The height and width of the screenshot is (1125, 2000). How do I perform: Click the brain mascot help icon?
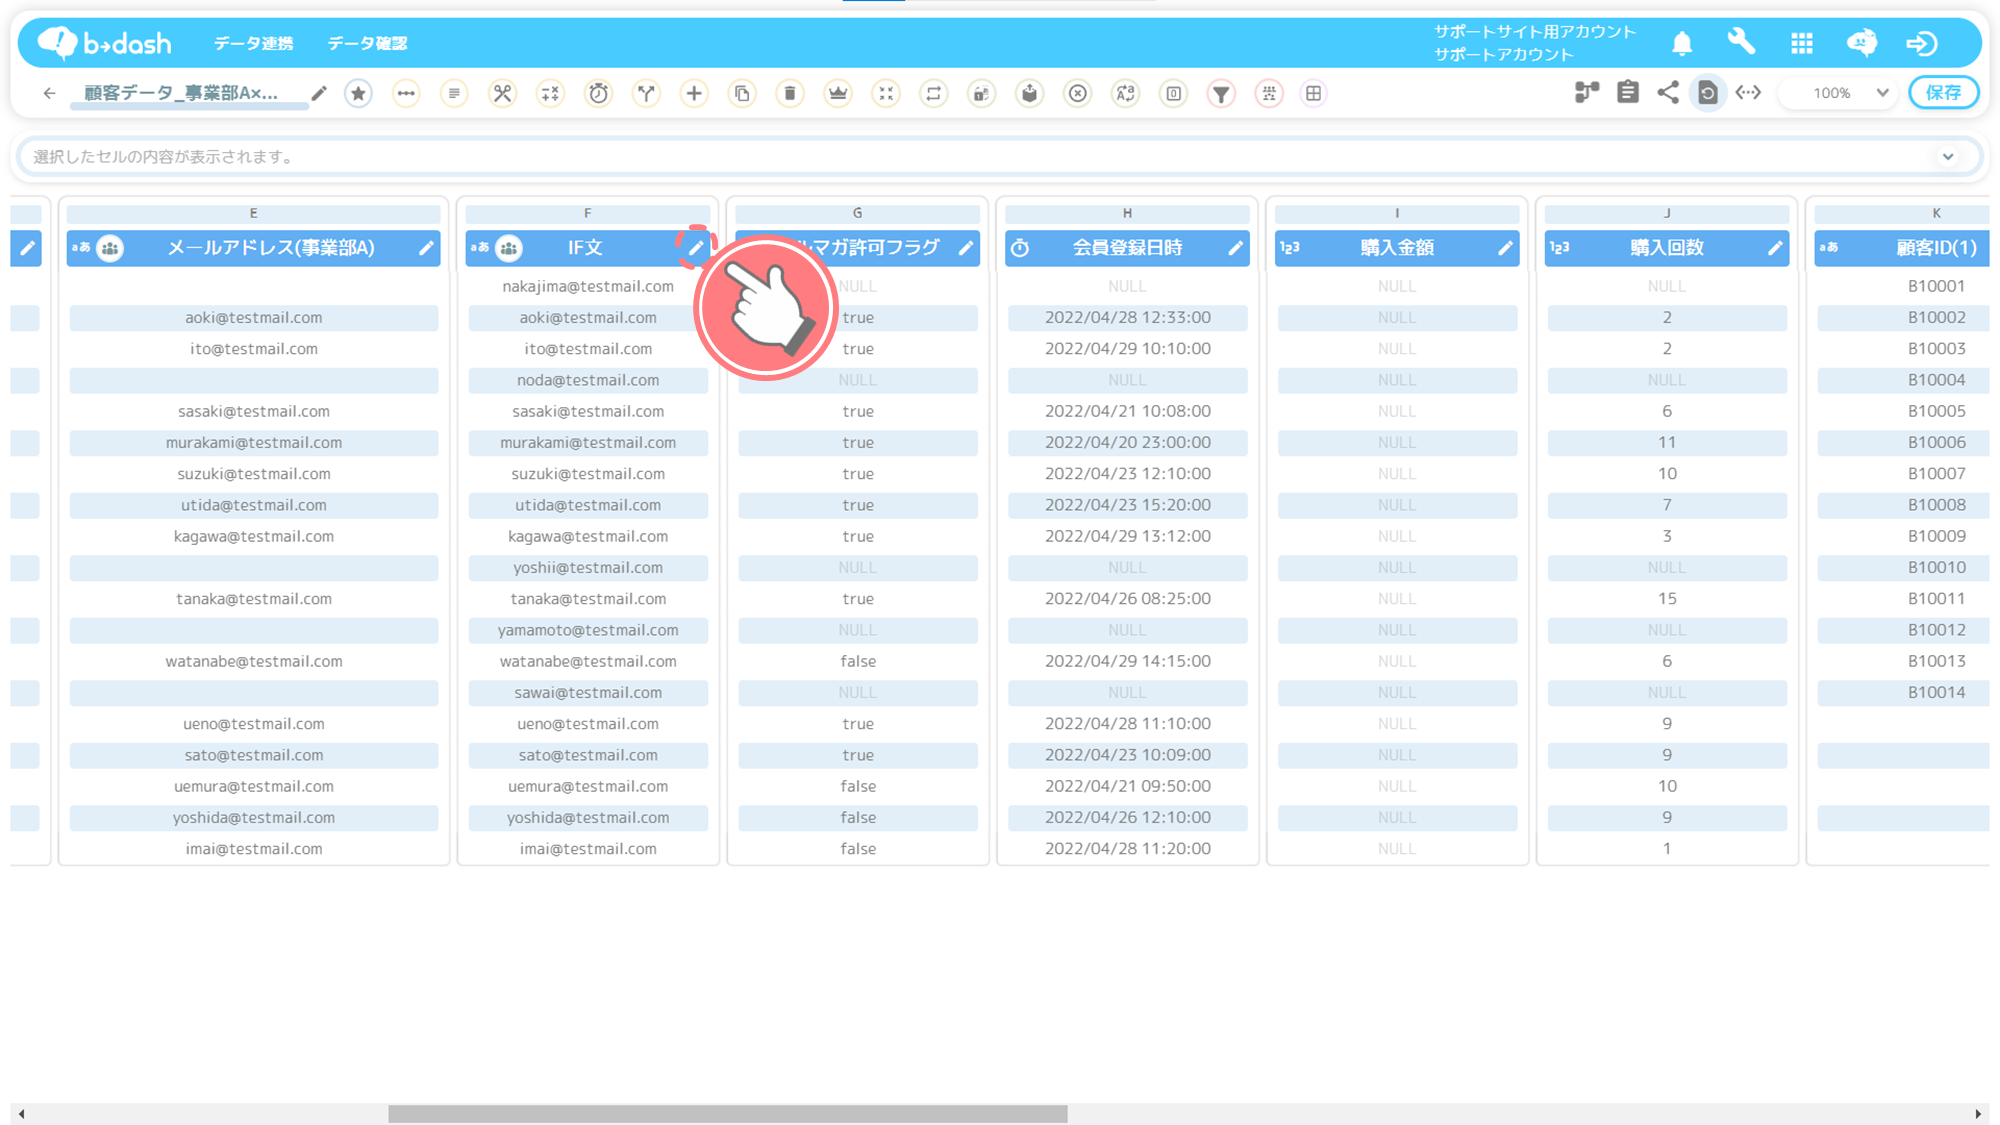pos(1862,43)
